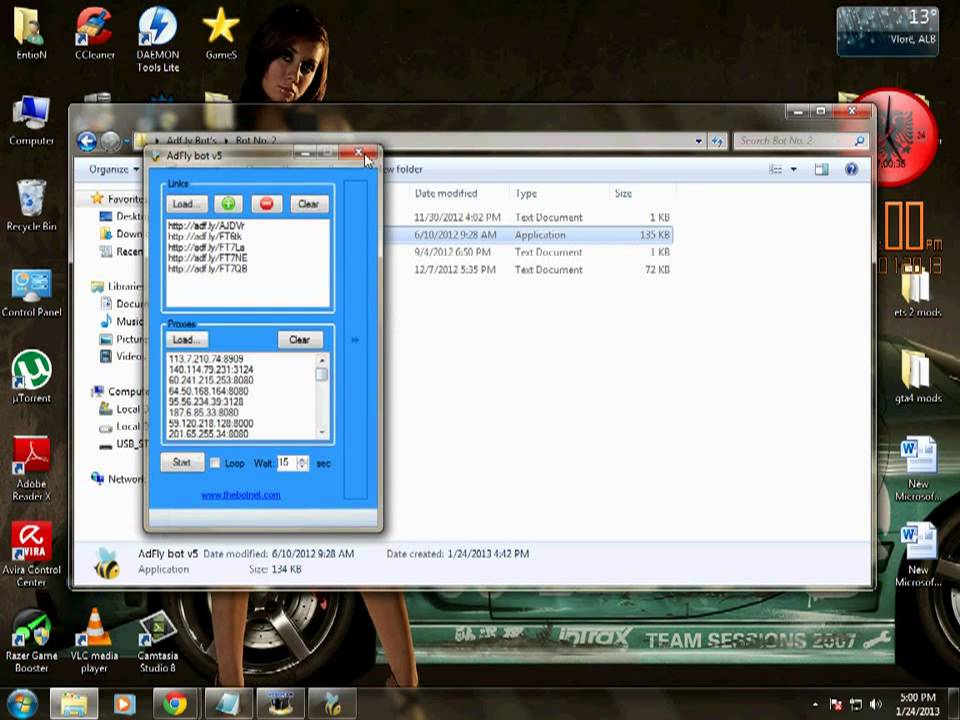Image resolution: width=960 pixels, height=720 pixels.
Task: Select proxy 59.120.218.128:8000
Action: click(x=211, y=423)
